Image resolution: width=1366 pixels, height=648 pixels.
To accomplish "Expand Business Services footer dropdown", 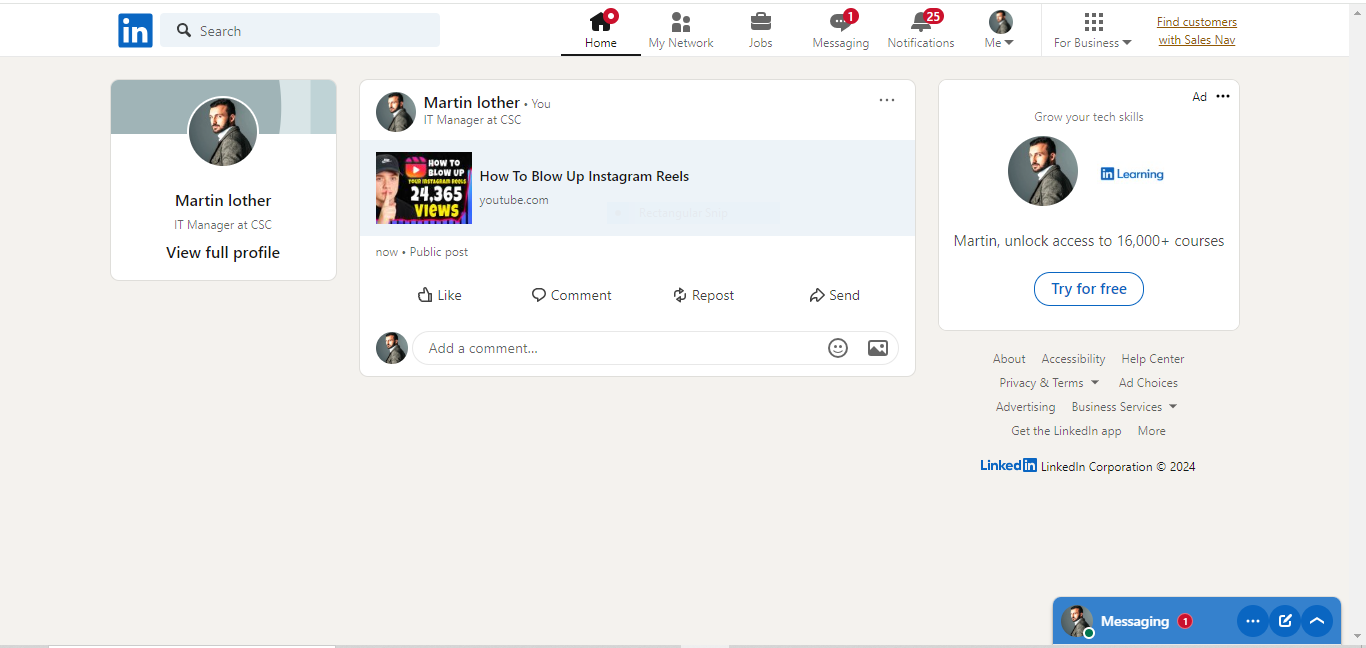I will [x=1173, y=407].
